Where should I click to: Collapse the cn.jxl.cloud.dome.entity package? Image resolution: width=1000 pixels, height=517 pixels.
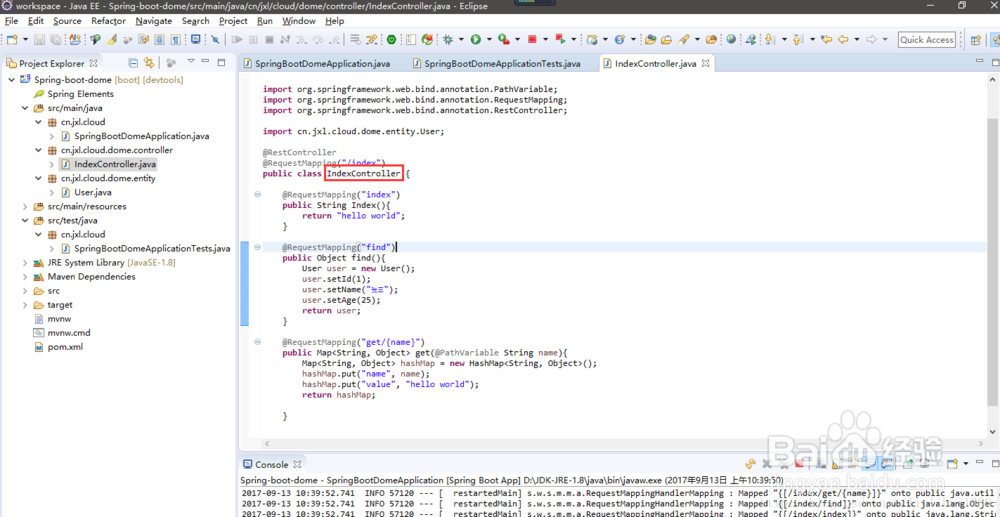pyautogui.click(x=38, y=178)
